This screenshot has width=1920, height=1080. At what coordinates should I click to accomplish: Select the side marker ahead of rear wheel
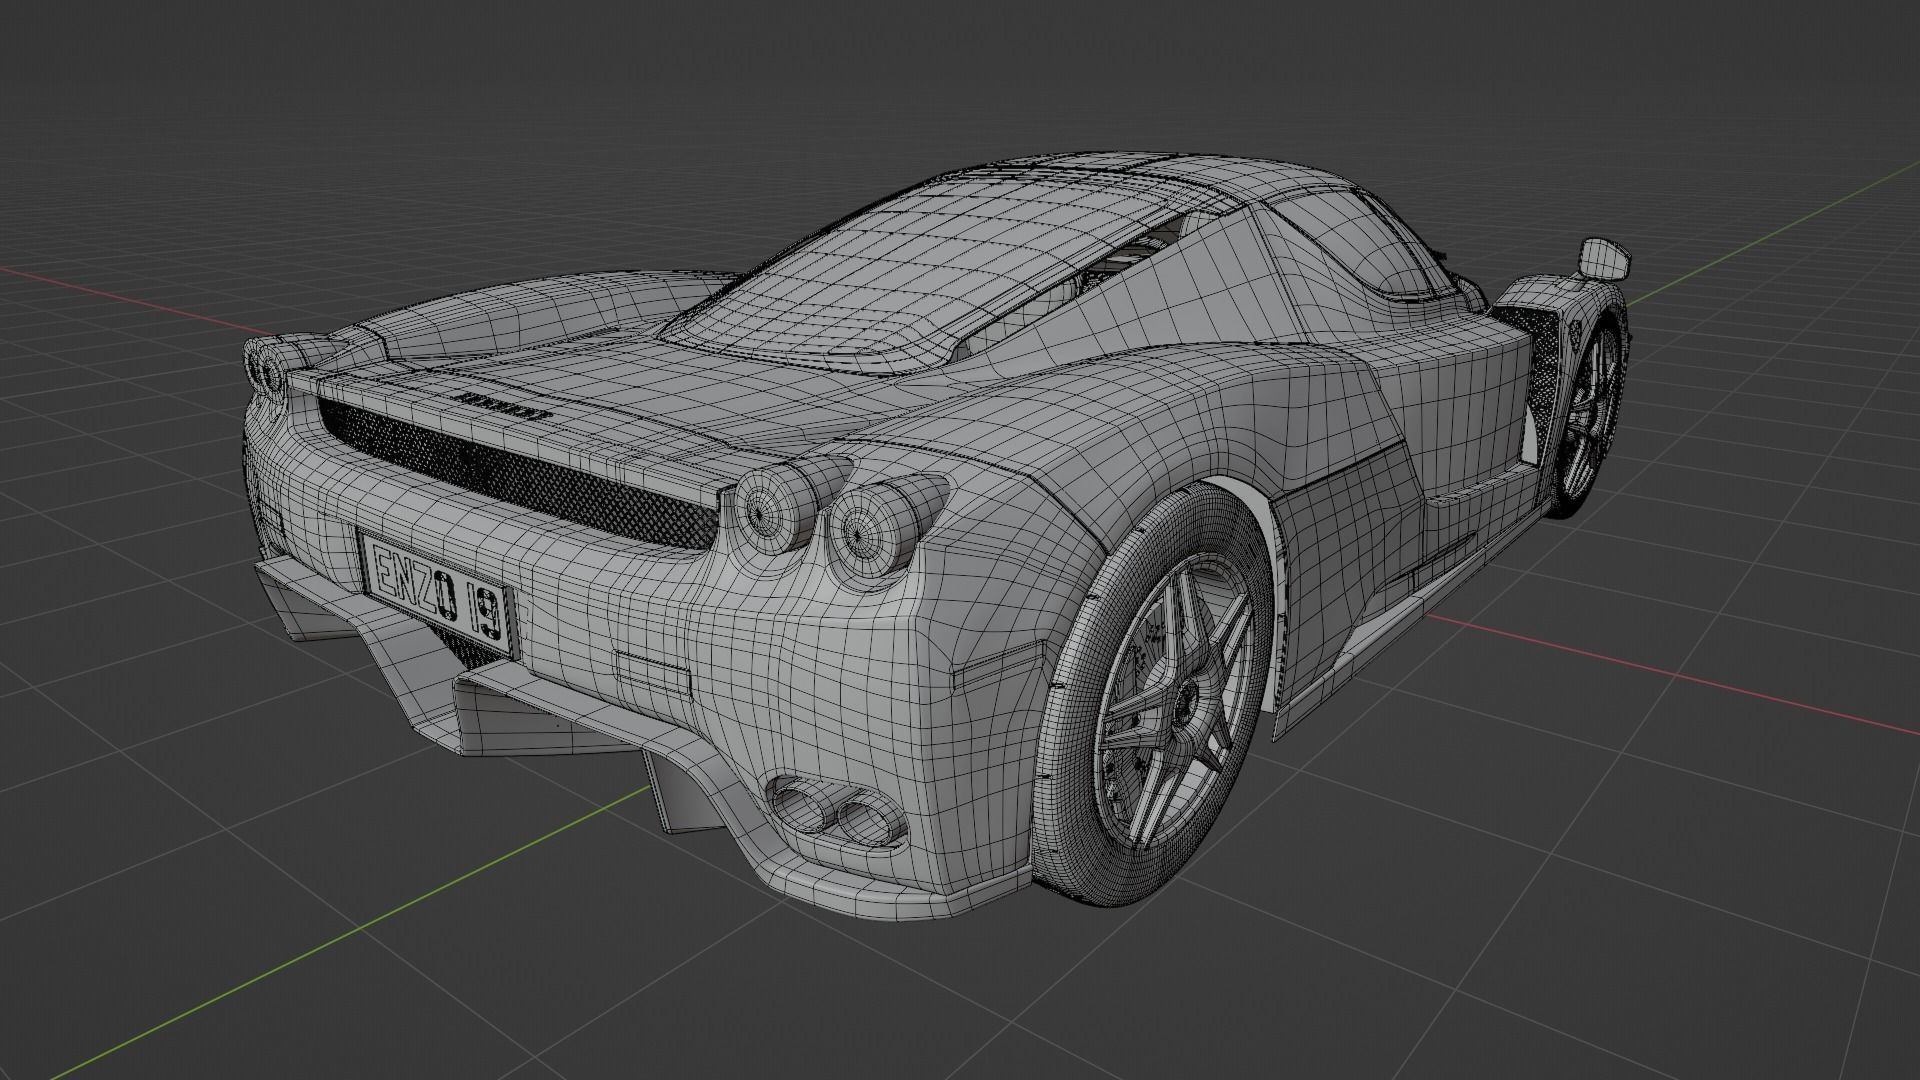1000,664
